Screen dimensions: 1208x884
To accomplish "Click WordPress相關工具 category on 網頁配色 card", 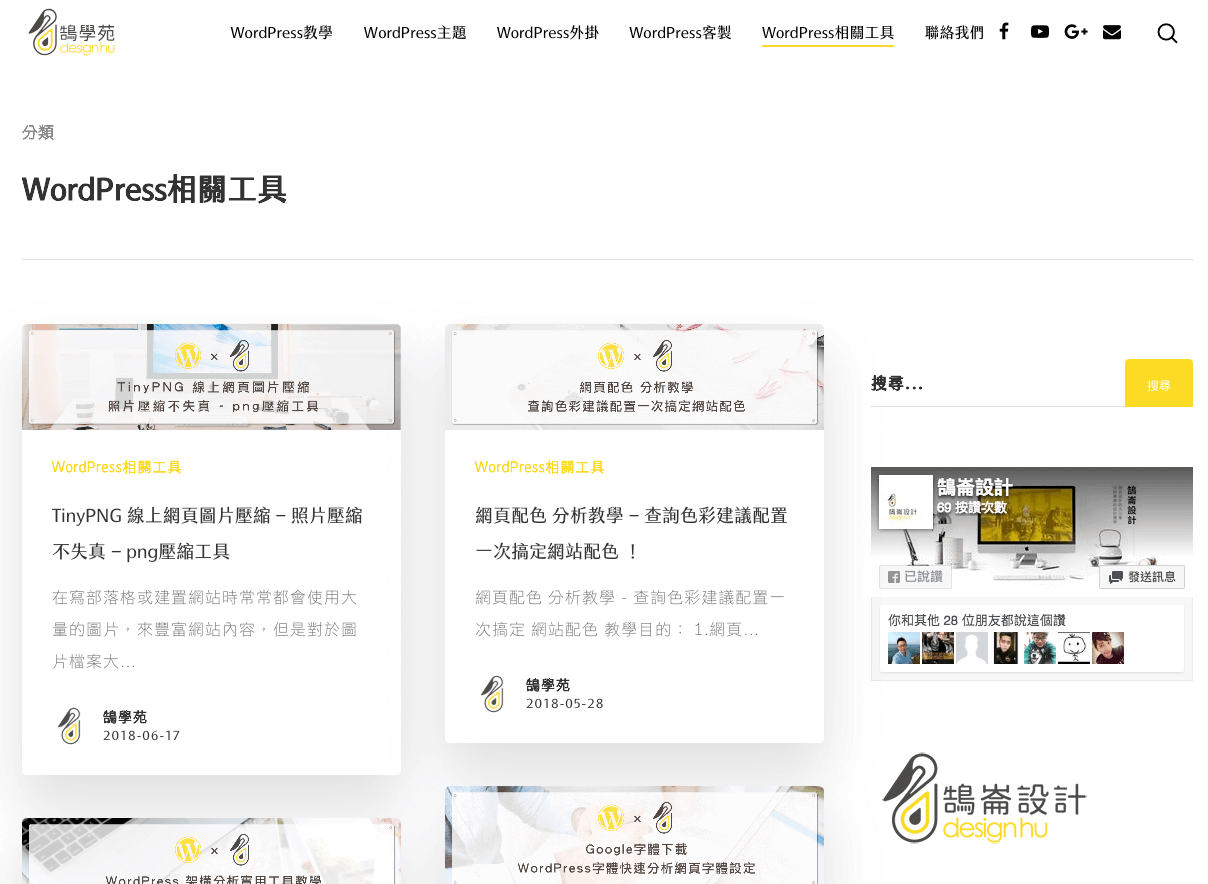I will 539,467.
